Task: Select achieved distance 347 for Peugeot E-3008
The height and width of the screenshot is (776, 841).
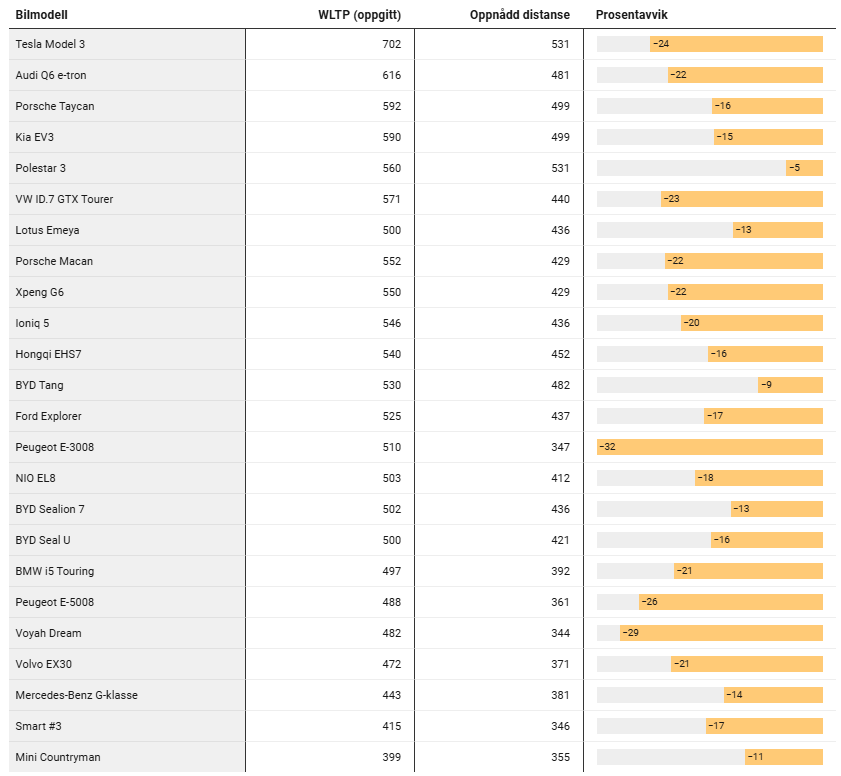Action: [x=560, y=447]
